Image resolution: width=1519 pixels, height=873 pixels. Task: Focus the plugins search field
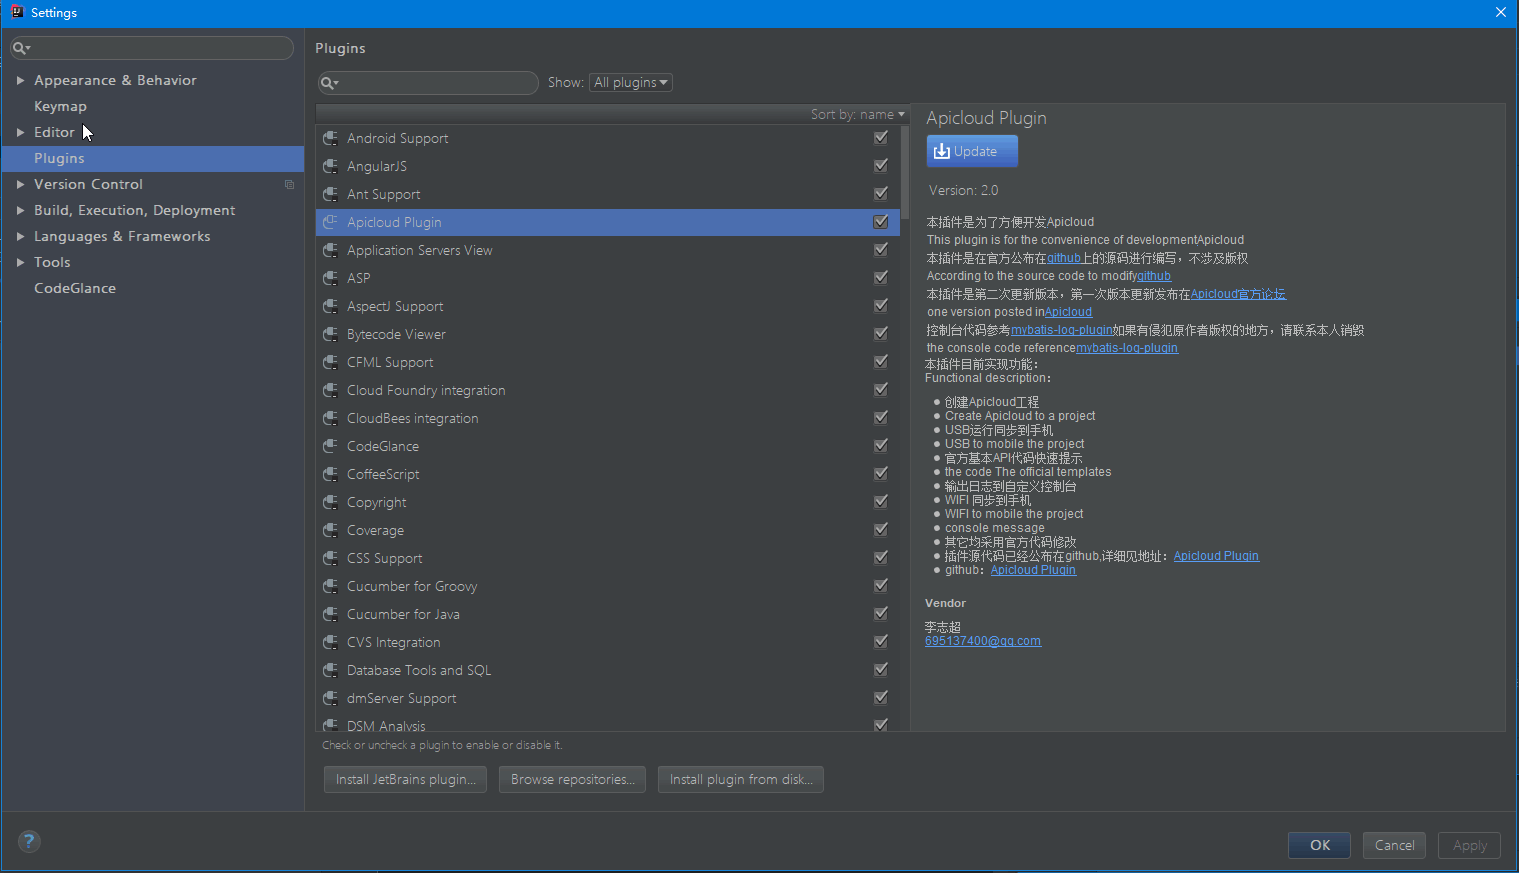click(428, 82)
